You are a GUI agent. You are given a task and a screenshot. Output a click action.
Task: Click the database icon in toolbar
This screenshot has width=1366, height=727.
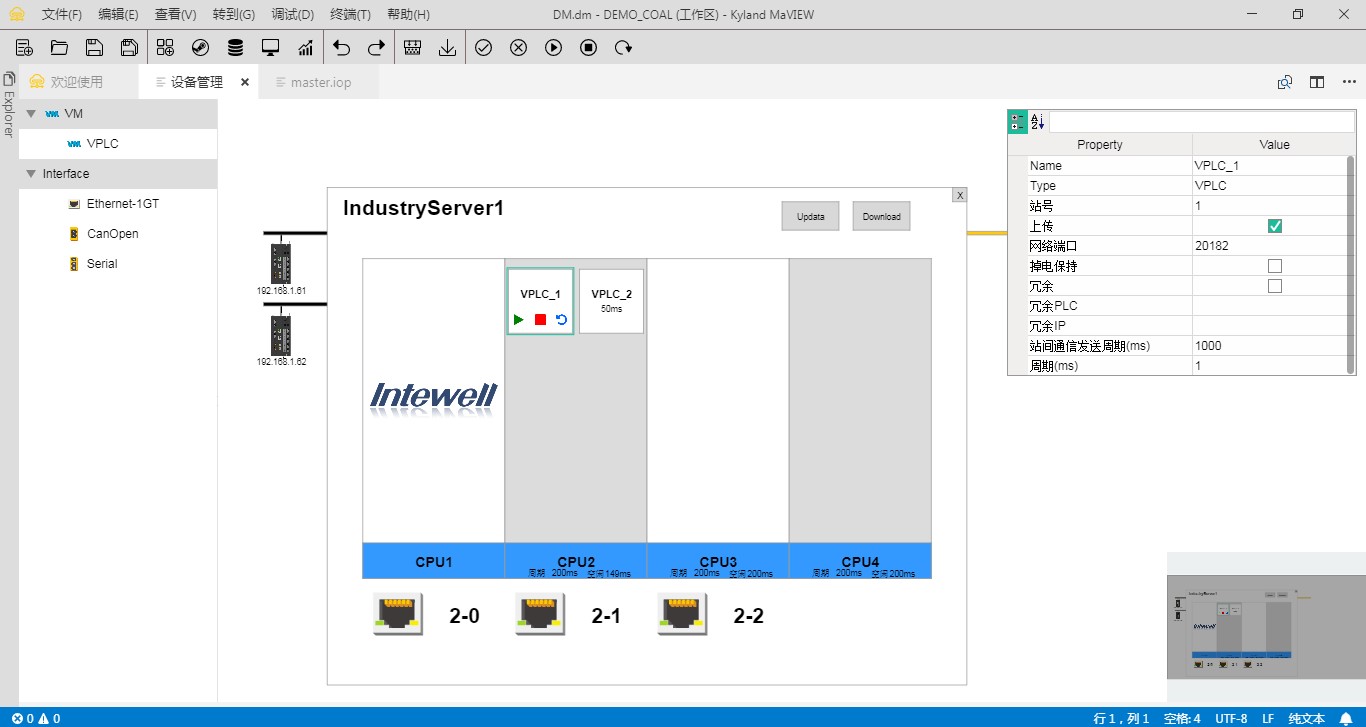[x=235, y=48]
